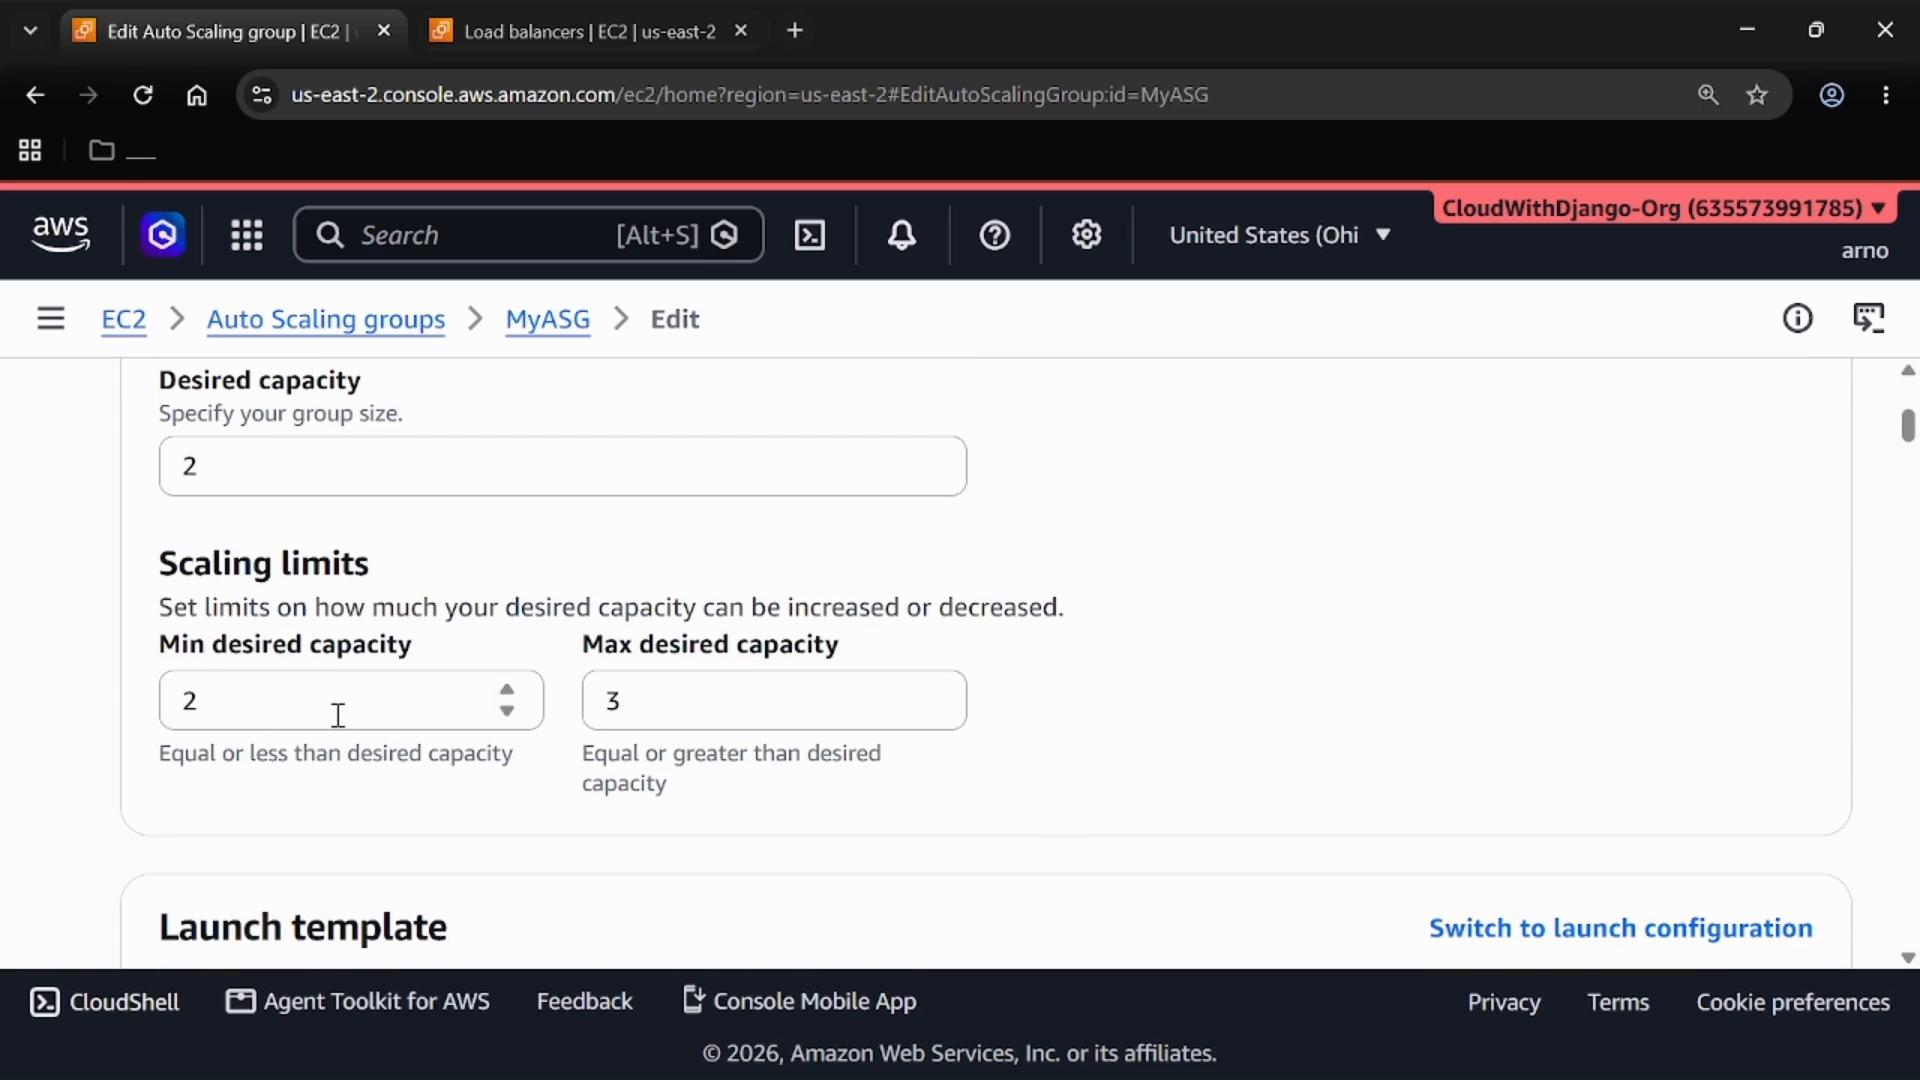Open CloudShell in the footer
The image size is (1920, 1080).
pos(105,1002)
